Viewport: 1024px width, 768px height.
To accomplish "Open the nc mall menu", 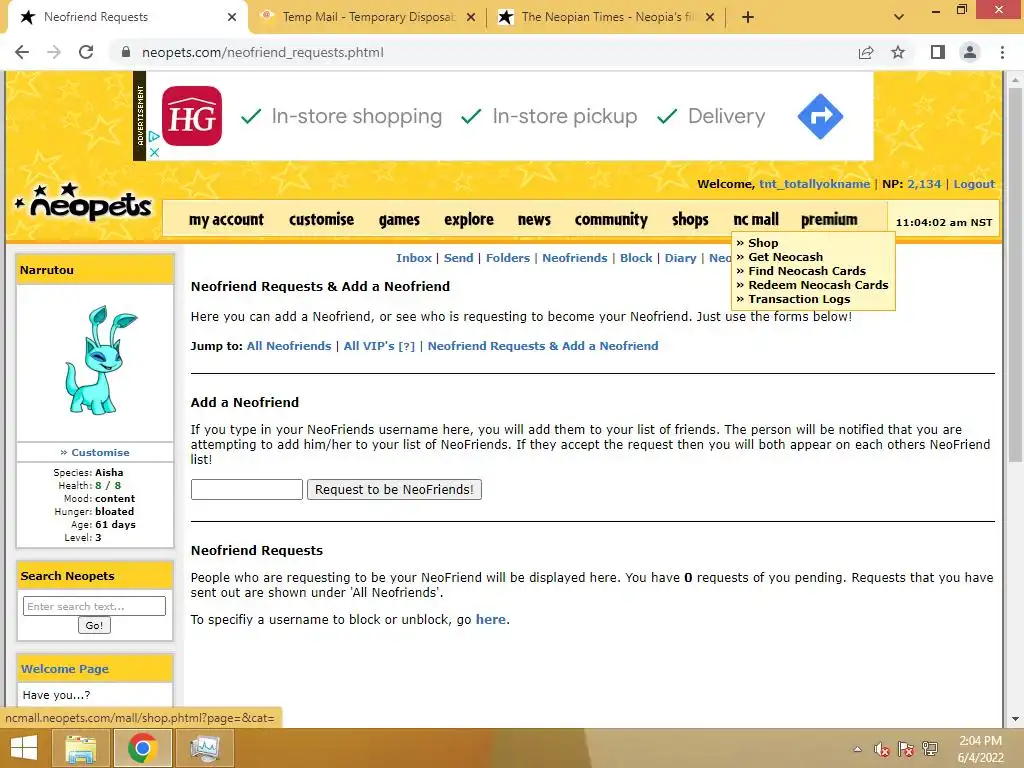I will 756,219.
